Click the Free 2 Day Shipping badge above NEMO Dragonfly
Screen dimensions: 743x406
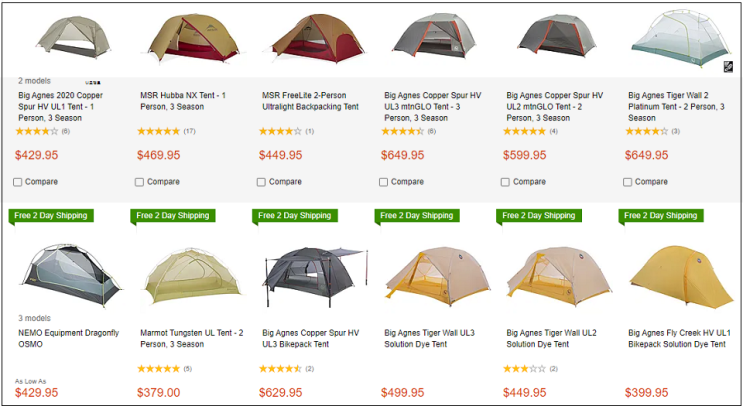tap(50, 216)
